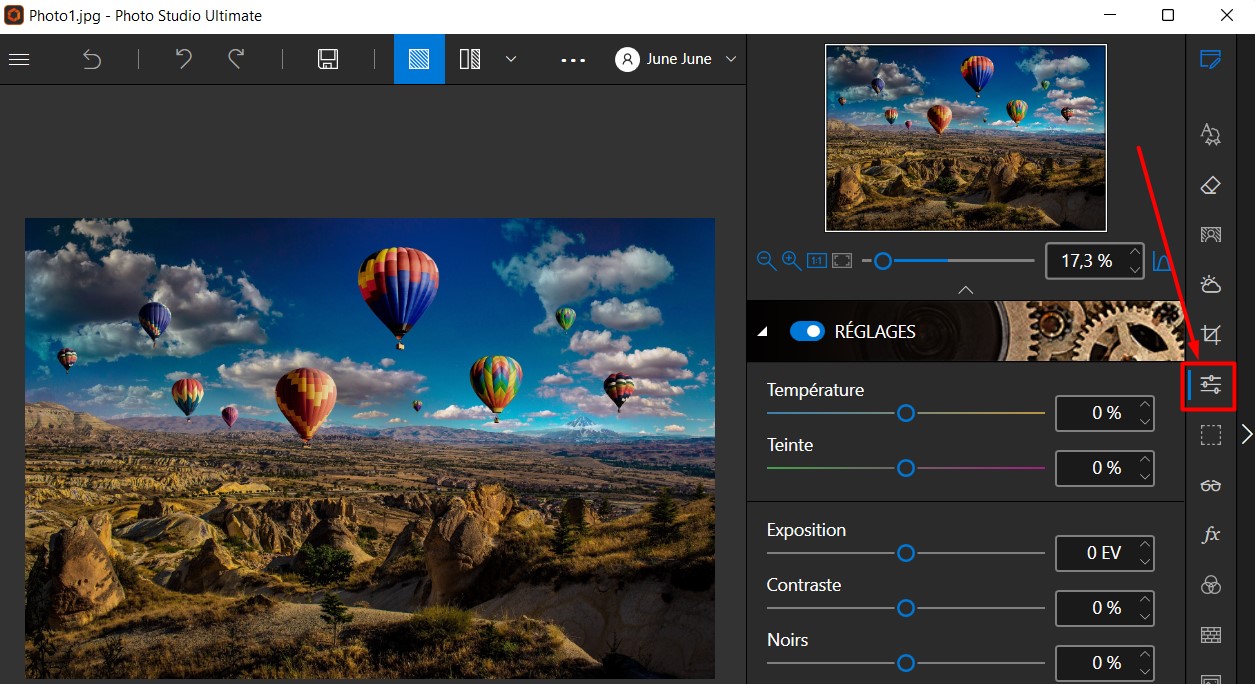Screen dimensions: 1255x684
Task: Increase the Température value with the up arrow
Action: click(1145, 405)
